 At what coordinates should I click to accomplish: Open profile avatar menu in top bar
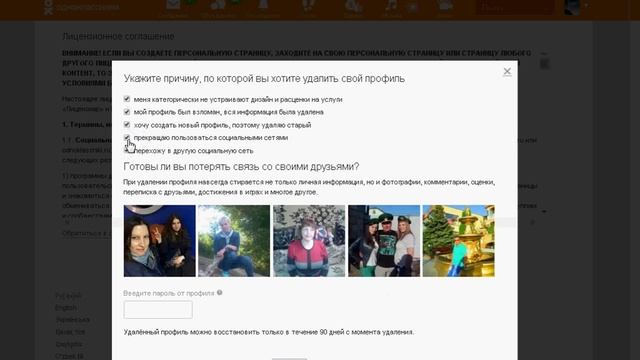point(572,7)
